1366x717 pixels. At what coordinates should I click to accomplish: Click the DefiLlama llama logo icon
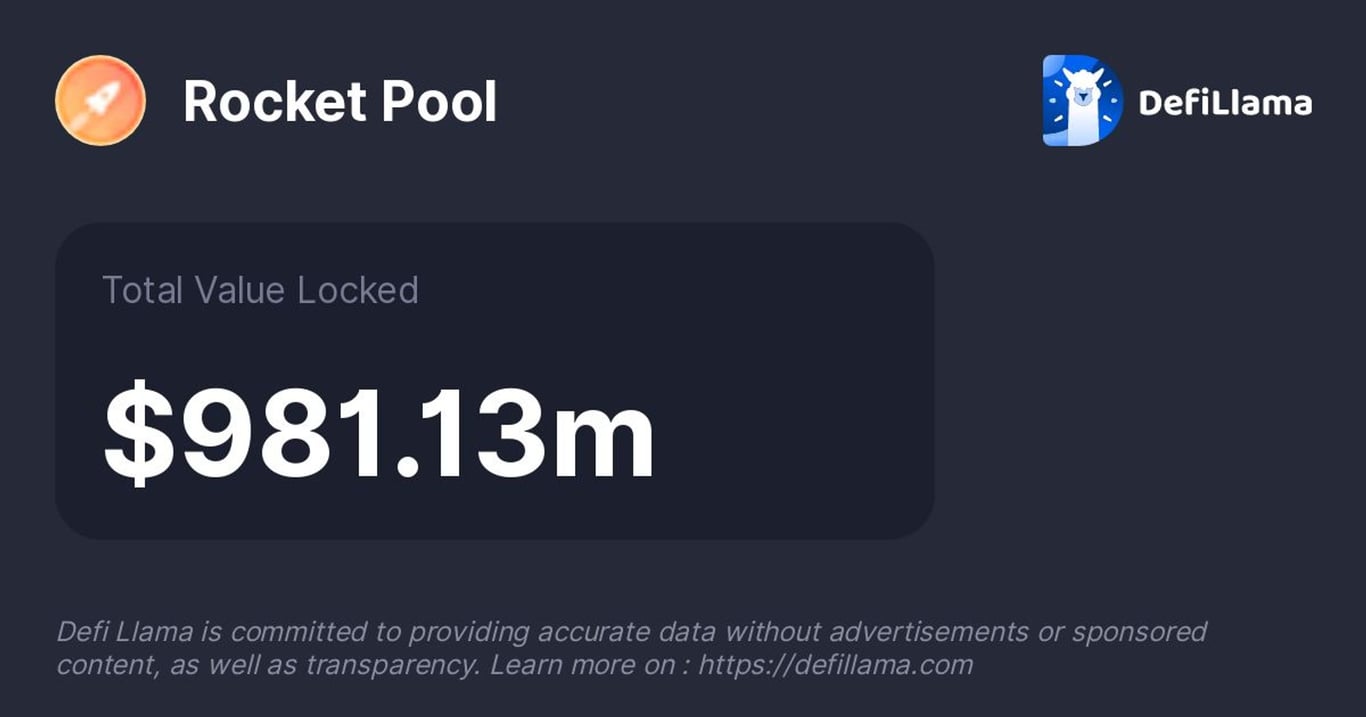point(1083,101)
